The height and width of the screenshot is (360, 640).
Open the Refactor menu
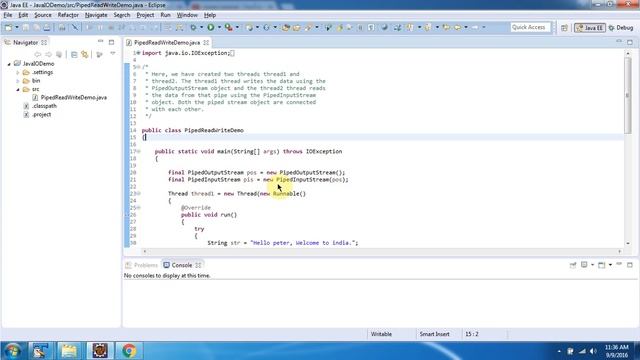tap(68, 15)
